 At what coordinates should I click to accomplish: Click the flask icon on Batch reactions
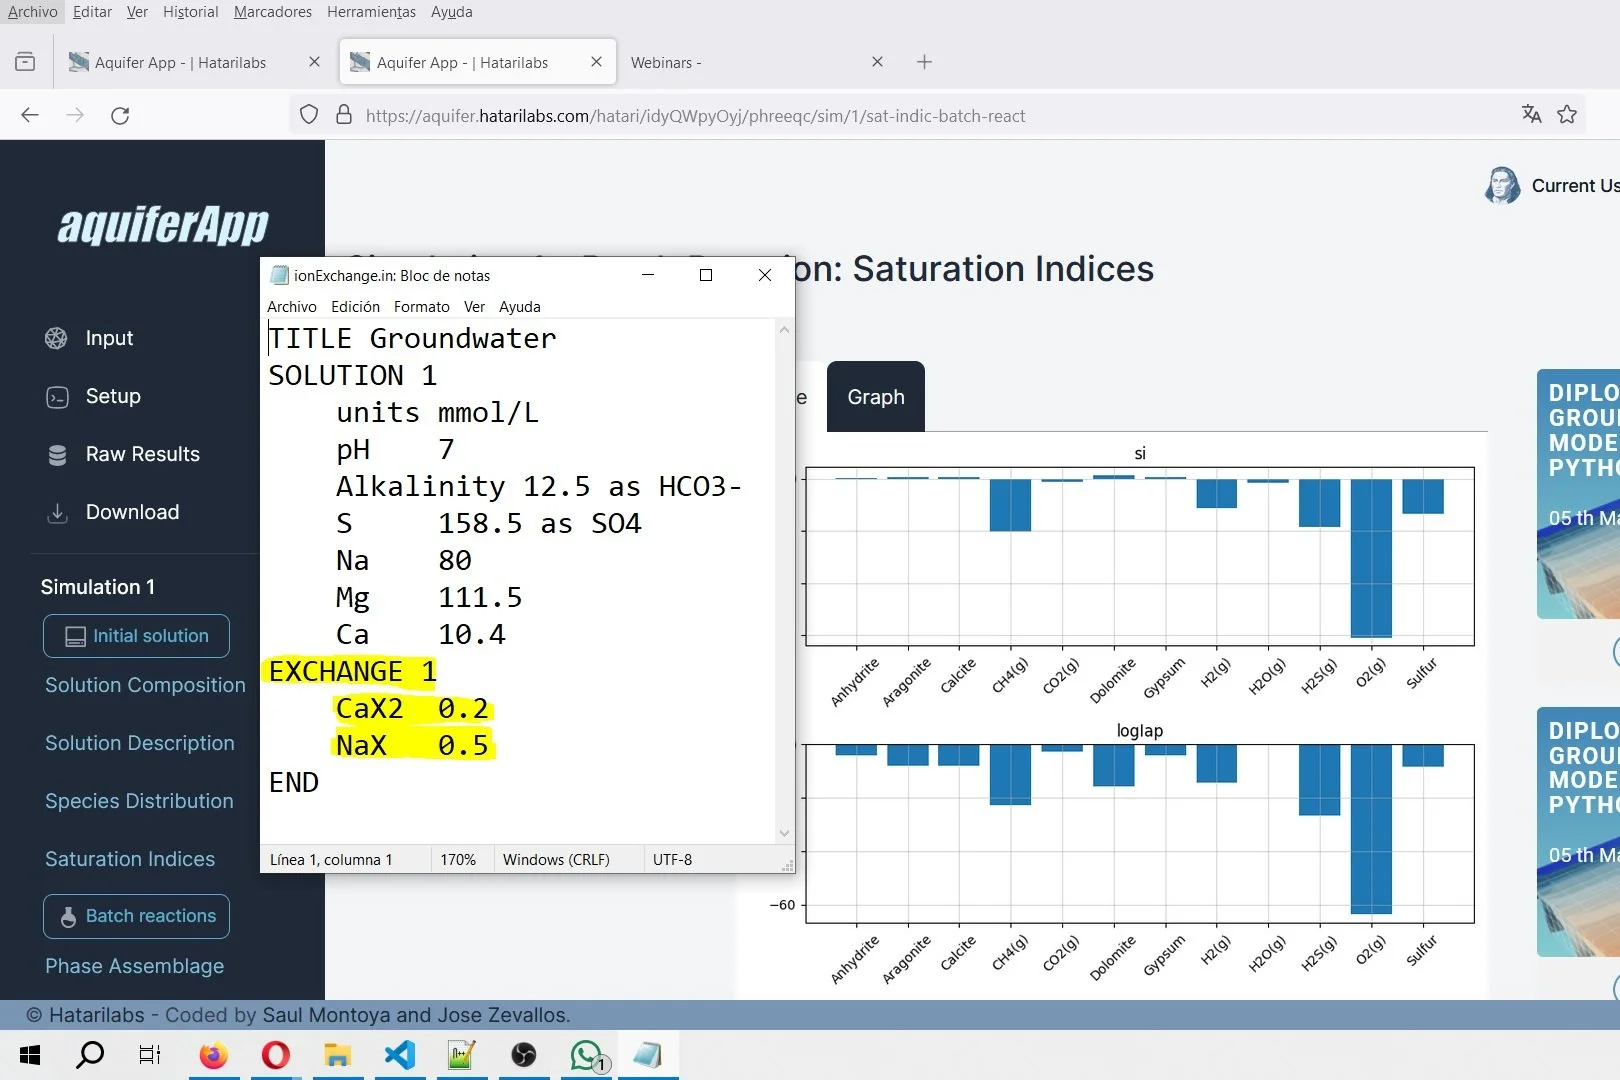point(68,916)
